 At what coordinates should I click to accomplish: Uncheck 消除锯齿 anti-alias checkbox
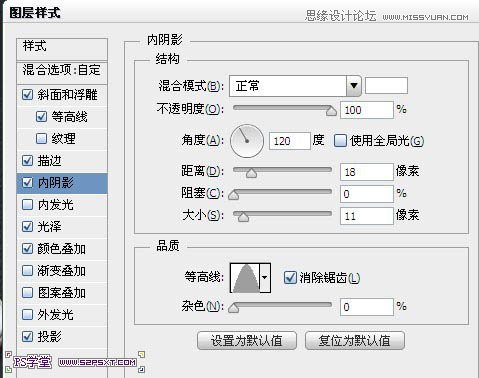pyautogui.click(x=290, y=277)
